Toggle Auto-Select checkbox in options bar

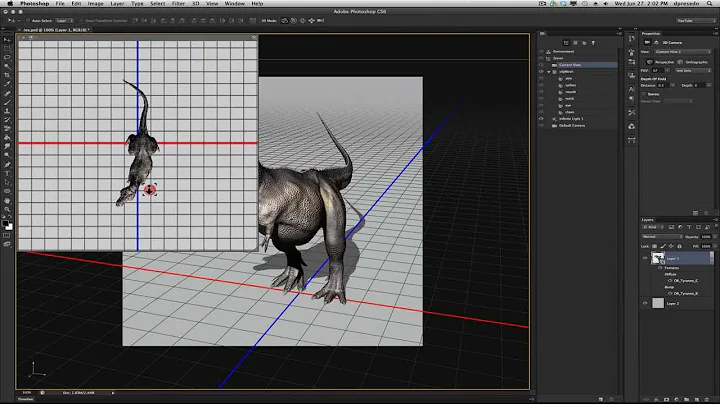pyautogui.click(x=28, y=21)
